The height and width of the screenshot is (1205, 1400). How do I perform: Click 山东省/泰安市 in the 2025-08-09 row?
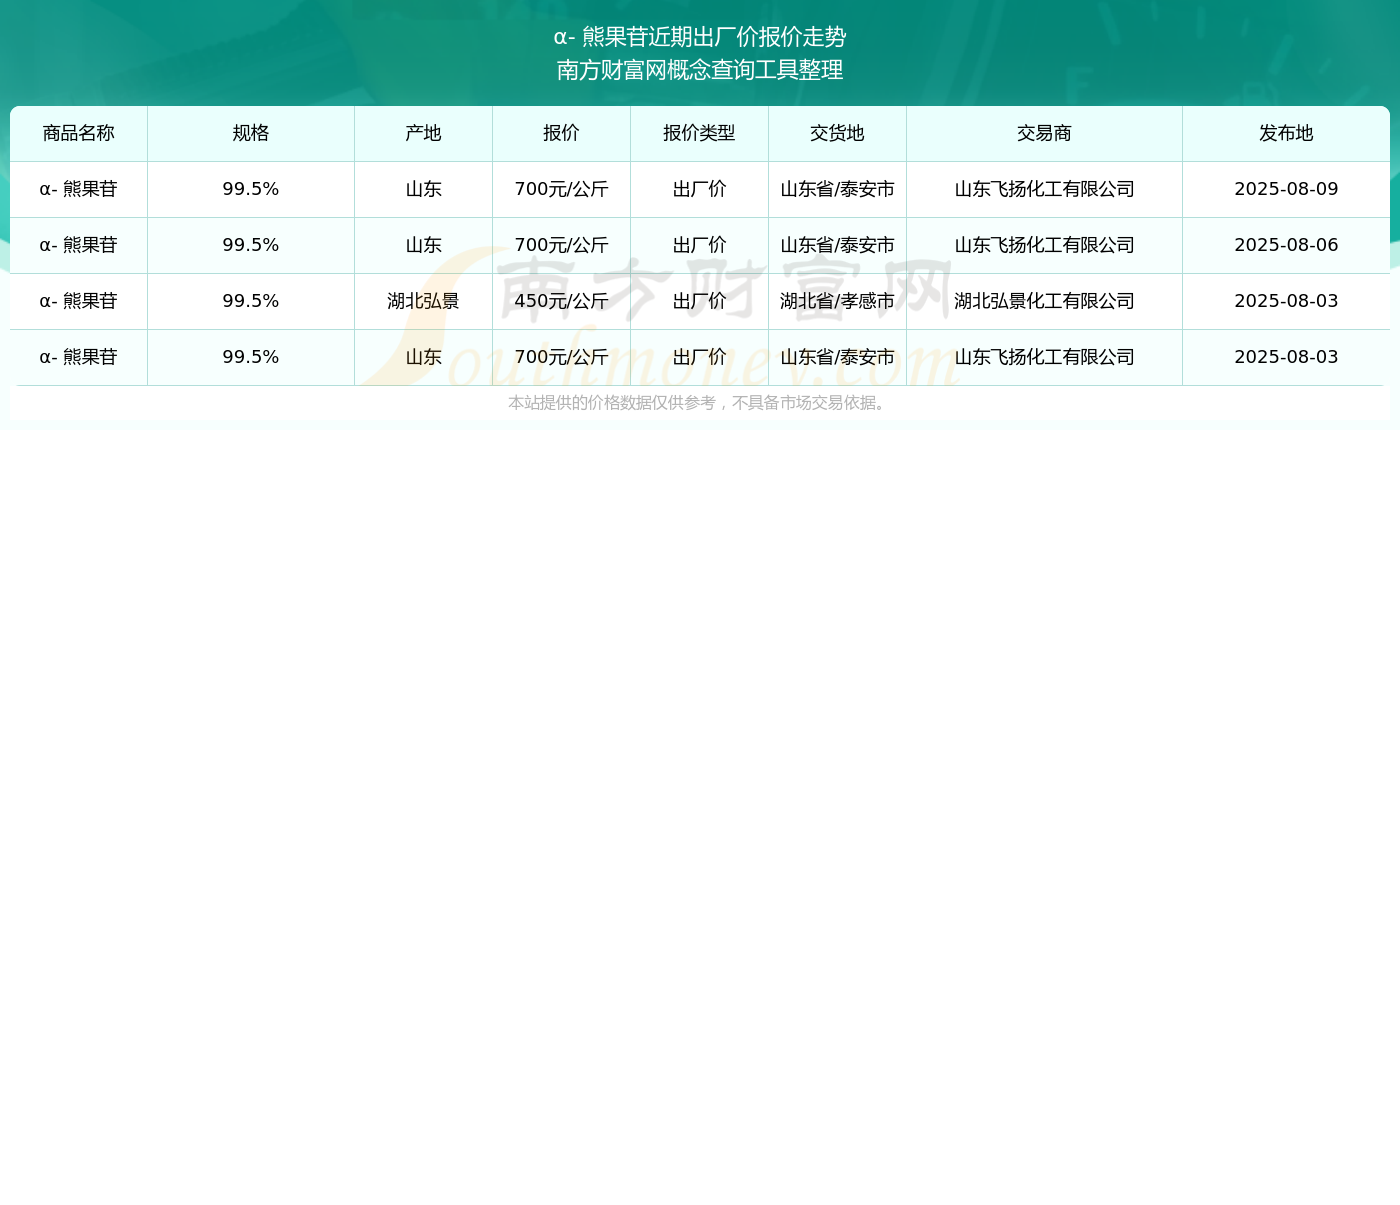coord(837,189)
